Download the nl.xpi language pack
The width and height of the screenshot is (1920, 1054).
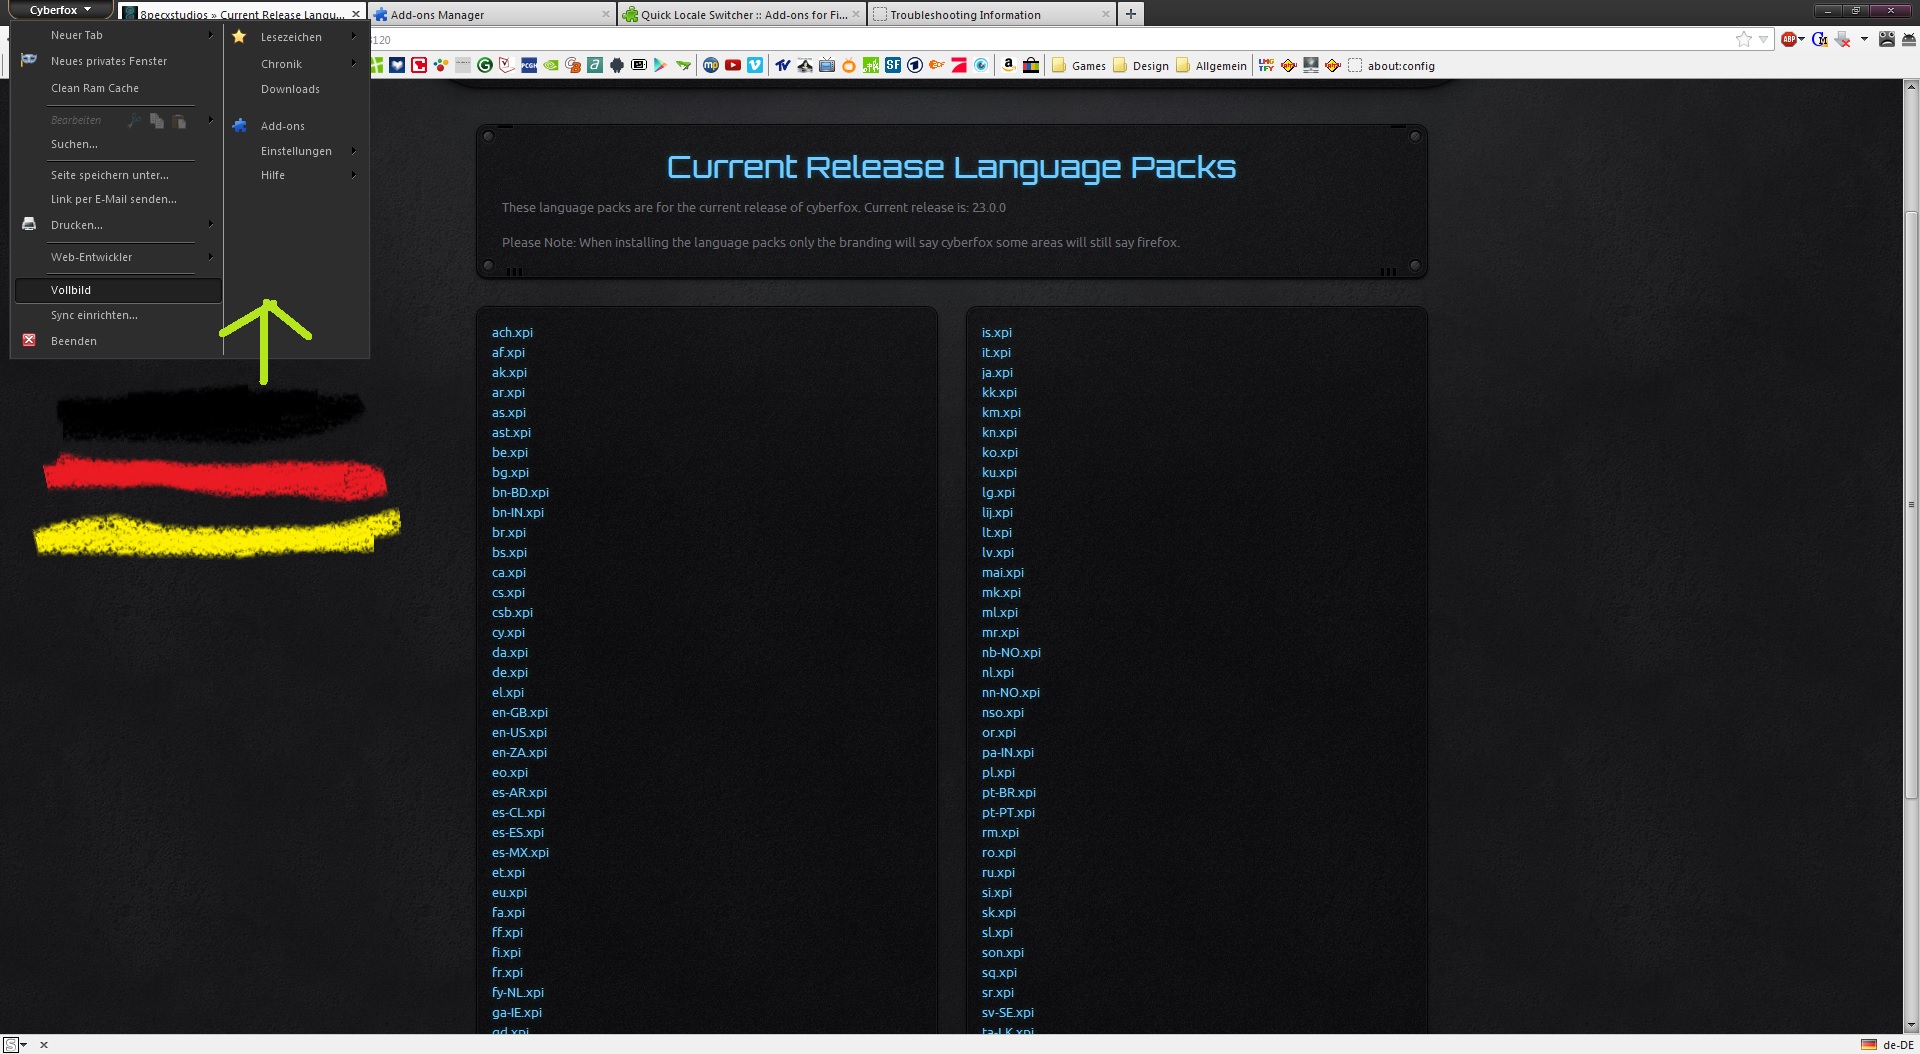point(998,672)
